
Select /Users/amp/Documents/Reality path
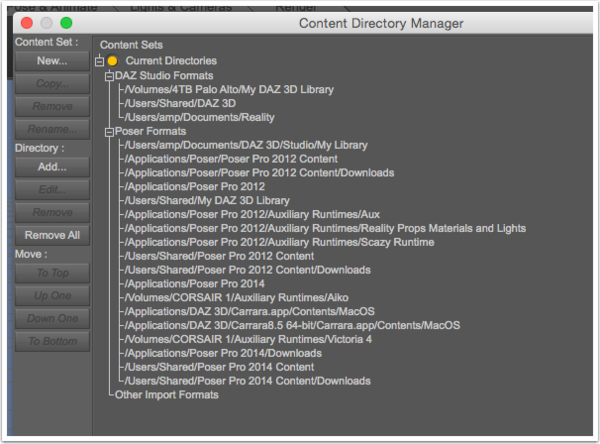click(x=200, y=117)
